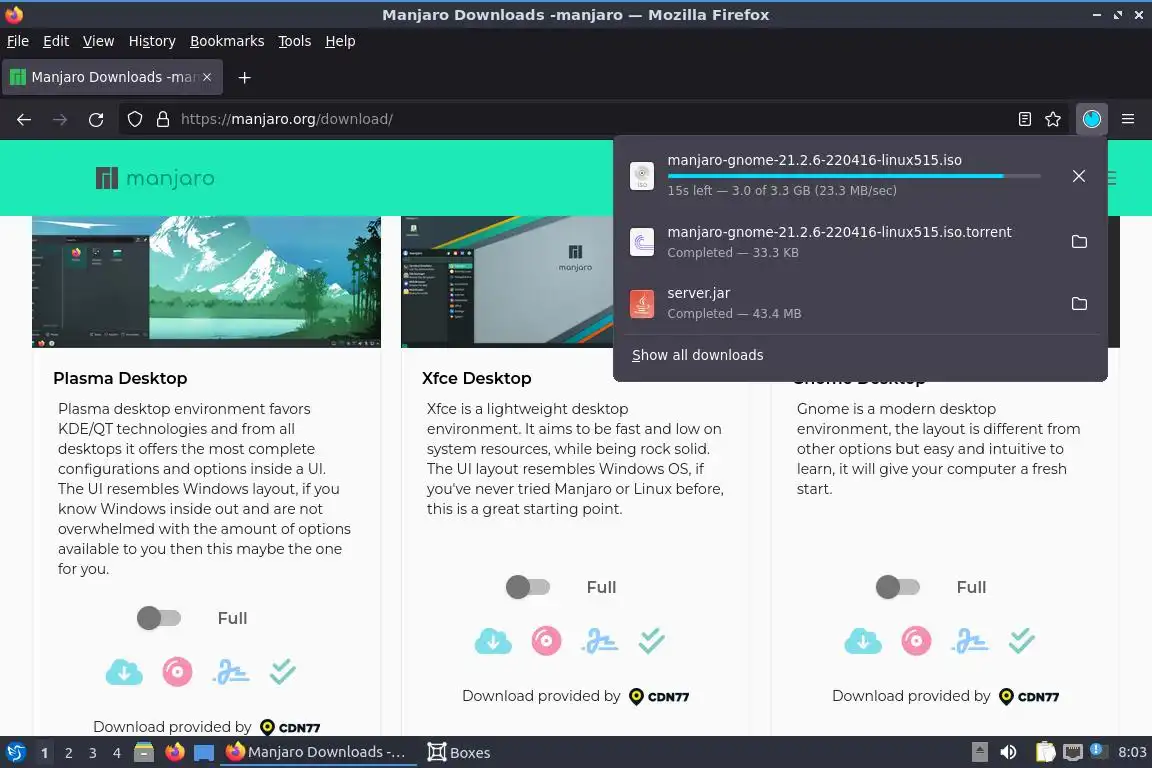Click the Gnome signature icon

[x=970, y=641]
